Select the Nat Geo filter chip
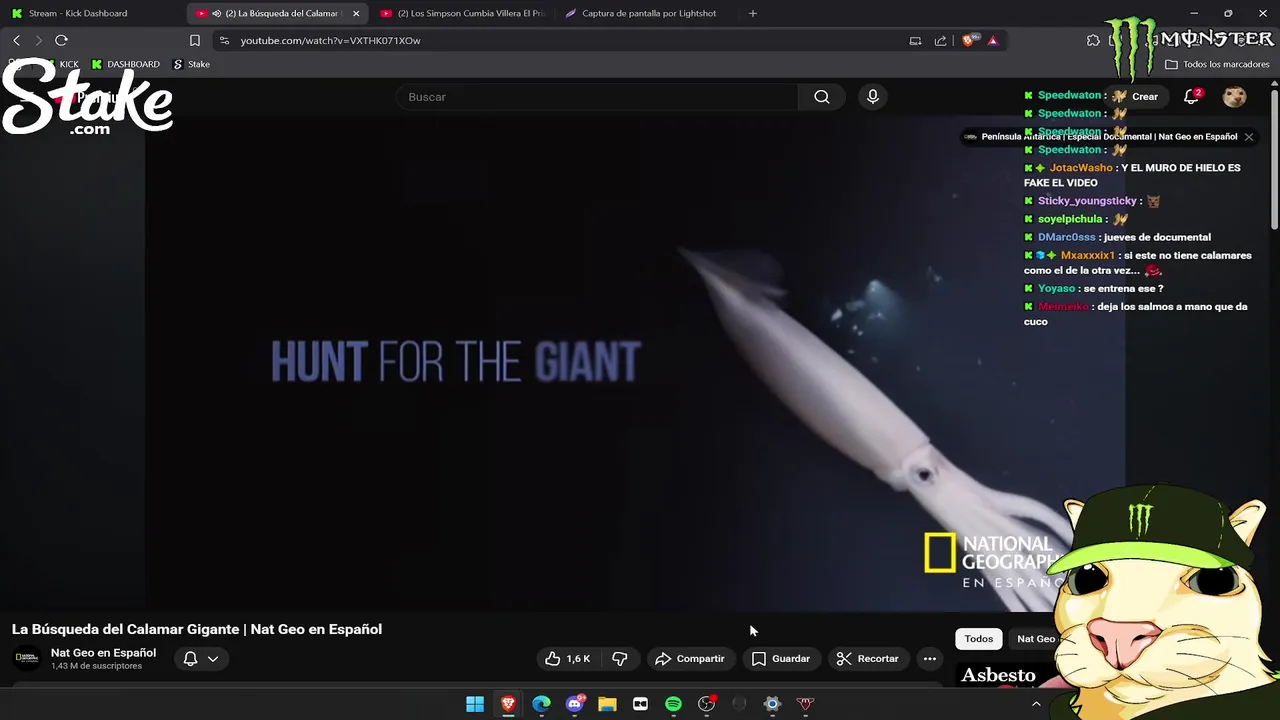 pyautogui.click(x=1036, y=639)
